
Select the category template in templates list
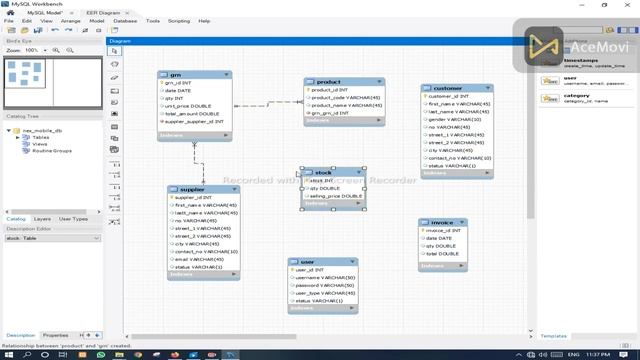586,98
